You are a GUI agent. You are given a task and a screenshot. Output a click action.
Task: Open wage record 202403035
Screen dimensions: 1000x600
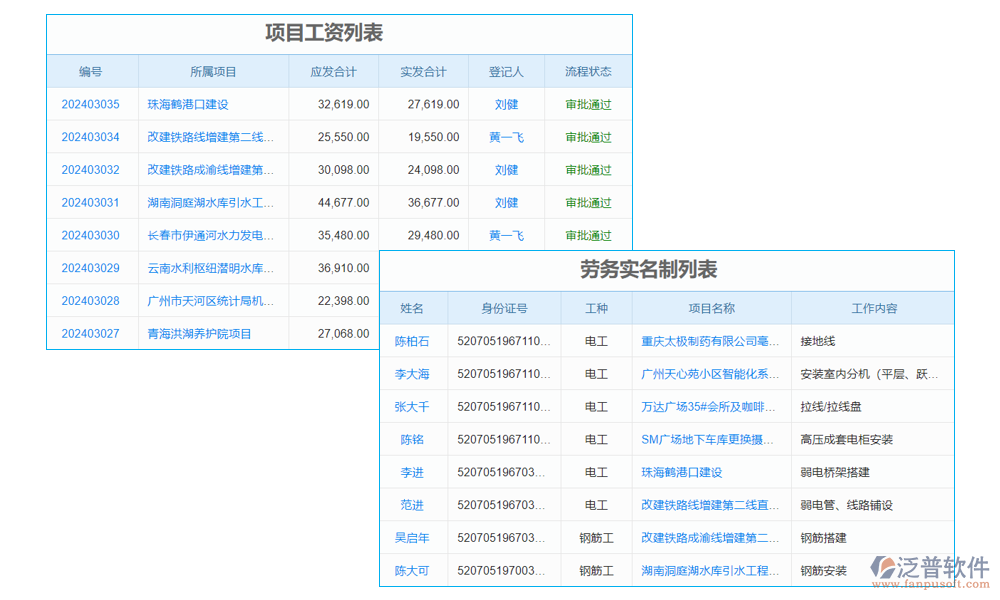coord(91,104)
